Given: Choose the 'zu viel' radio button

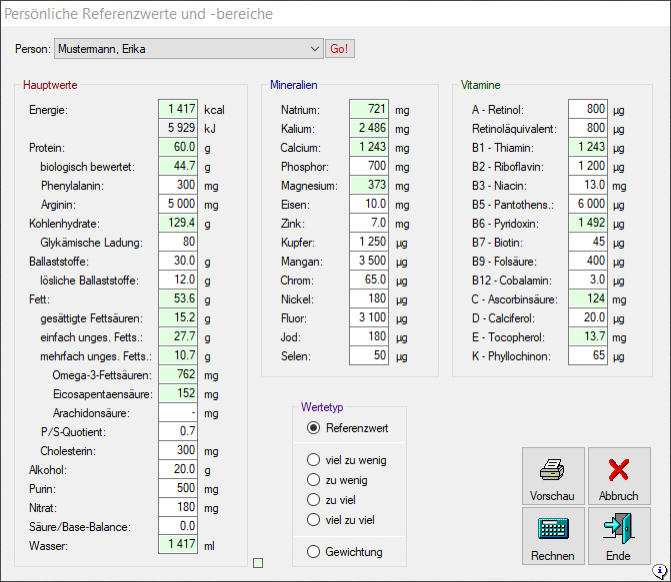Looking at the screenshot, I should pos(314,500).
